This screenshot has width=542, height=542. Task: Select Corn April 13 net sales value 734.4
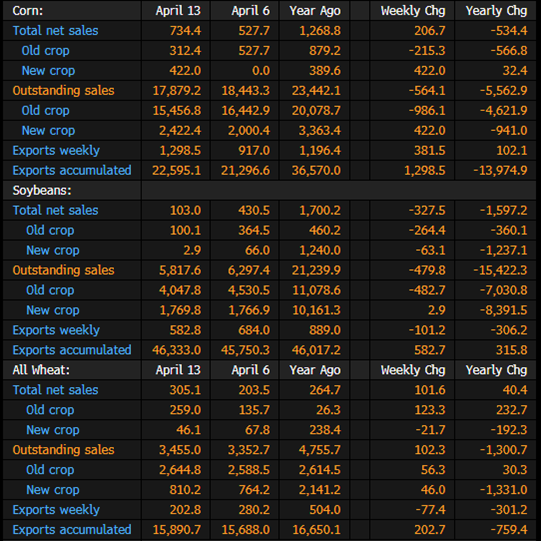[185, 31]
